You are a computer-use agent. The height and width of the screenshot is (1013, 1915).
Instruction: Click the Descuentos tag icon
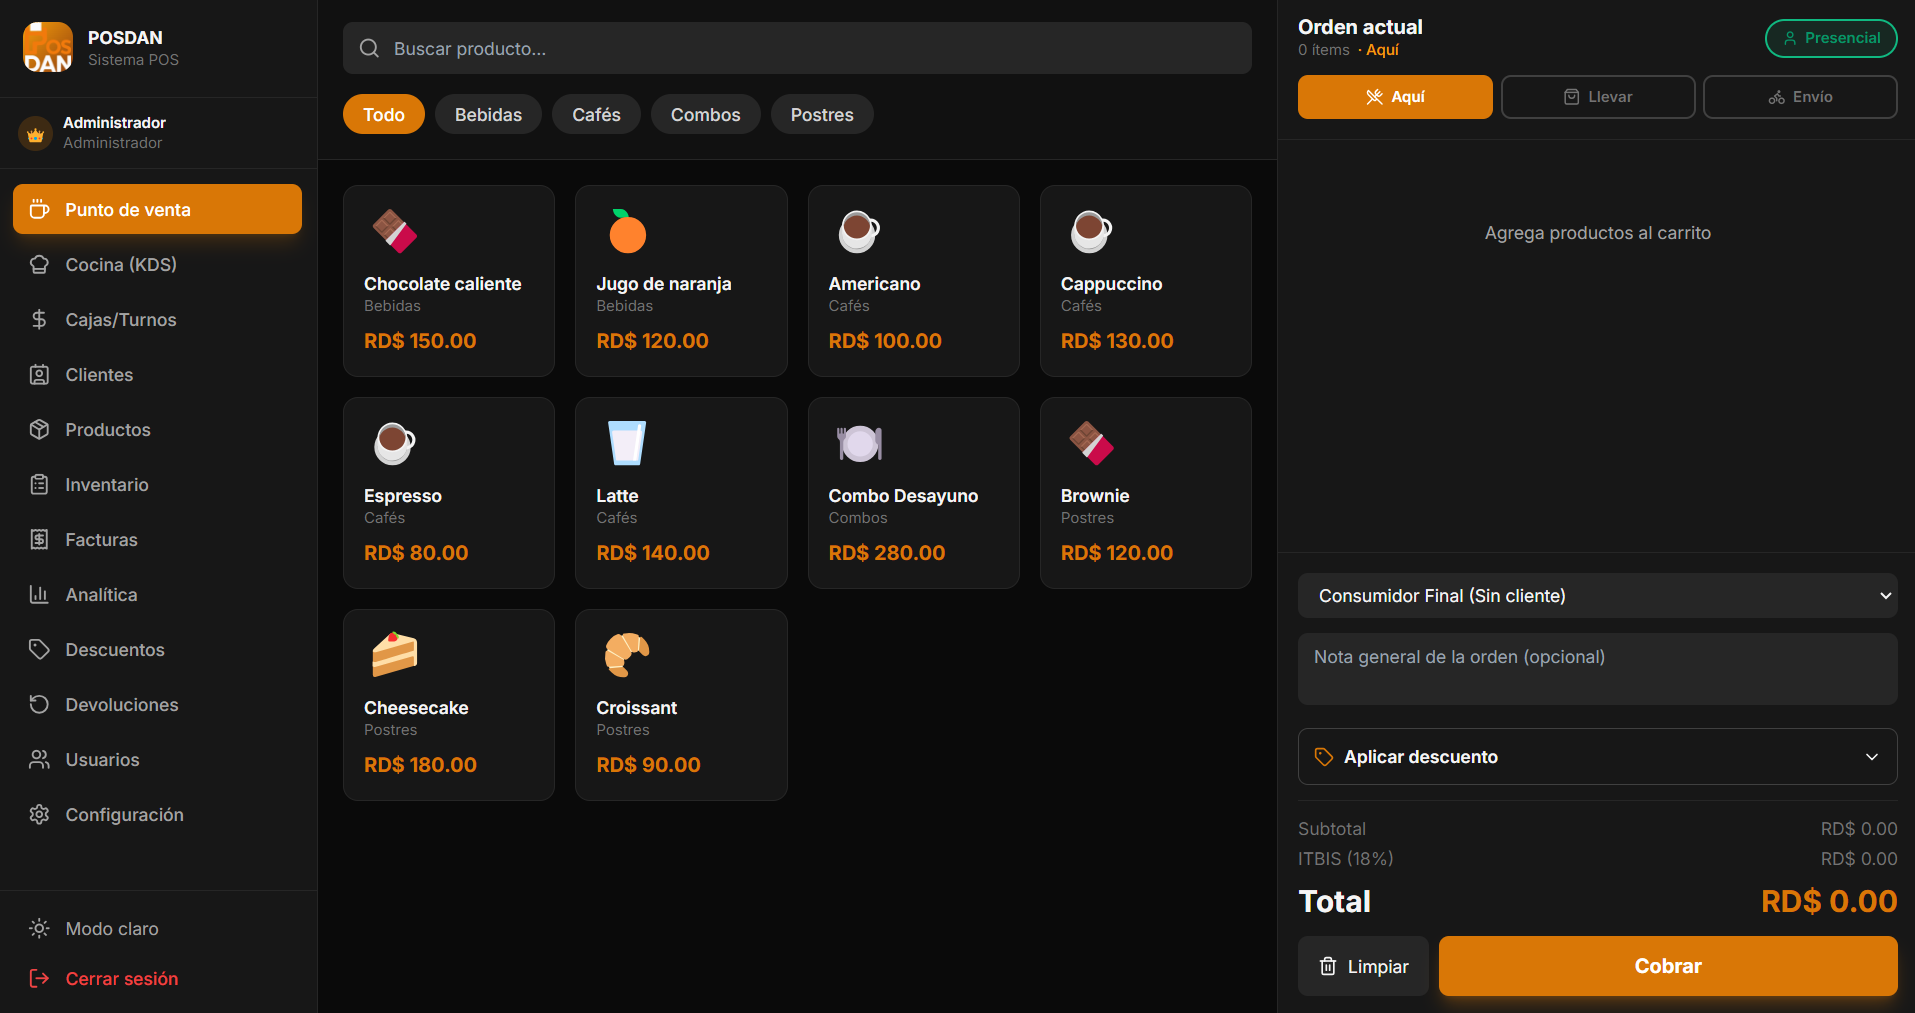[x=39, y=650]
